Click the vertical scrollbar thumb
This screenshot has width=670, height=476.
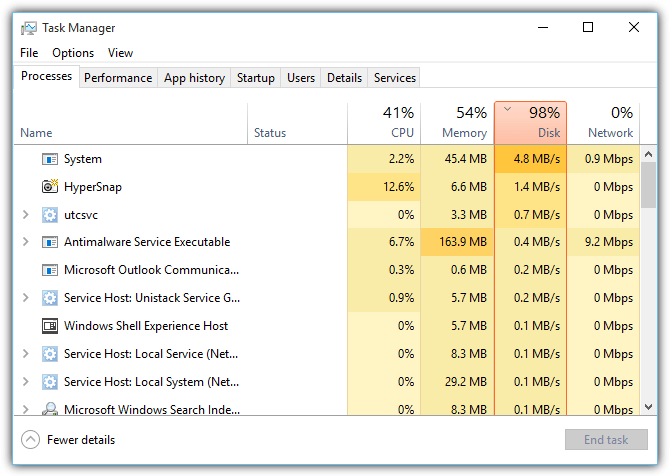pyautogui.click(x=648, y=185)
